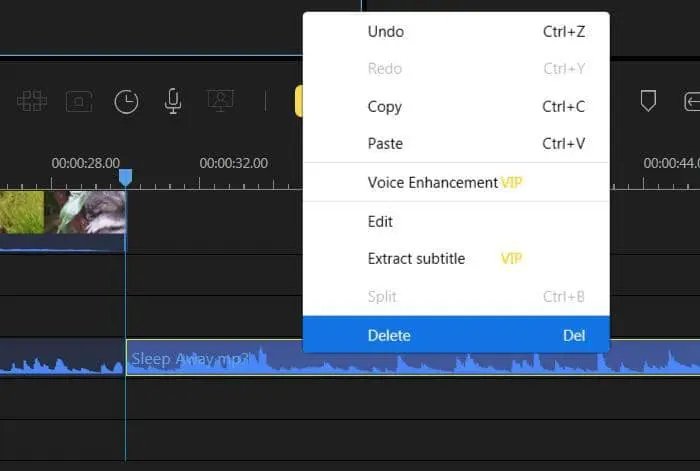Click the arrow icon at toolbar's right edge
Screen dimensions: 700x471
[691, 101]
